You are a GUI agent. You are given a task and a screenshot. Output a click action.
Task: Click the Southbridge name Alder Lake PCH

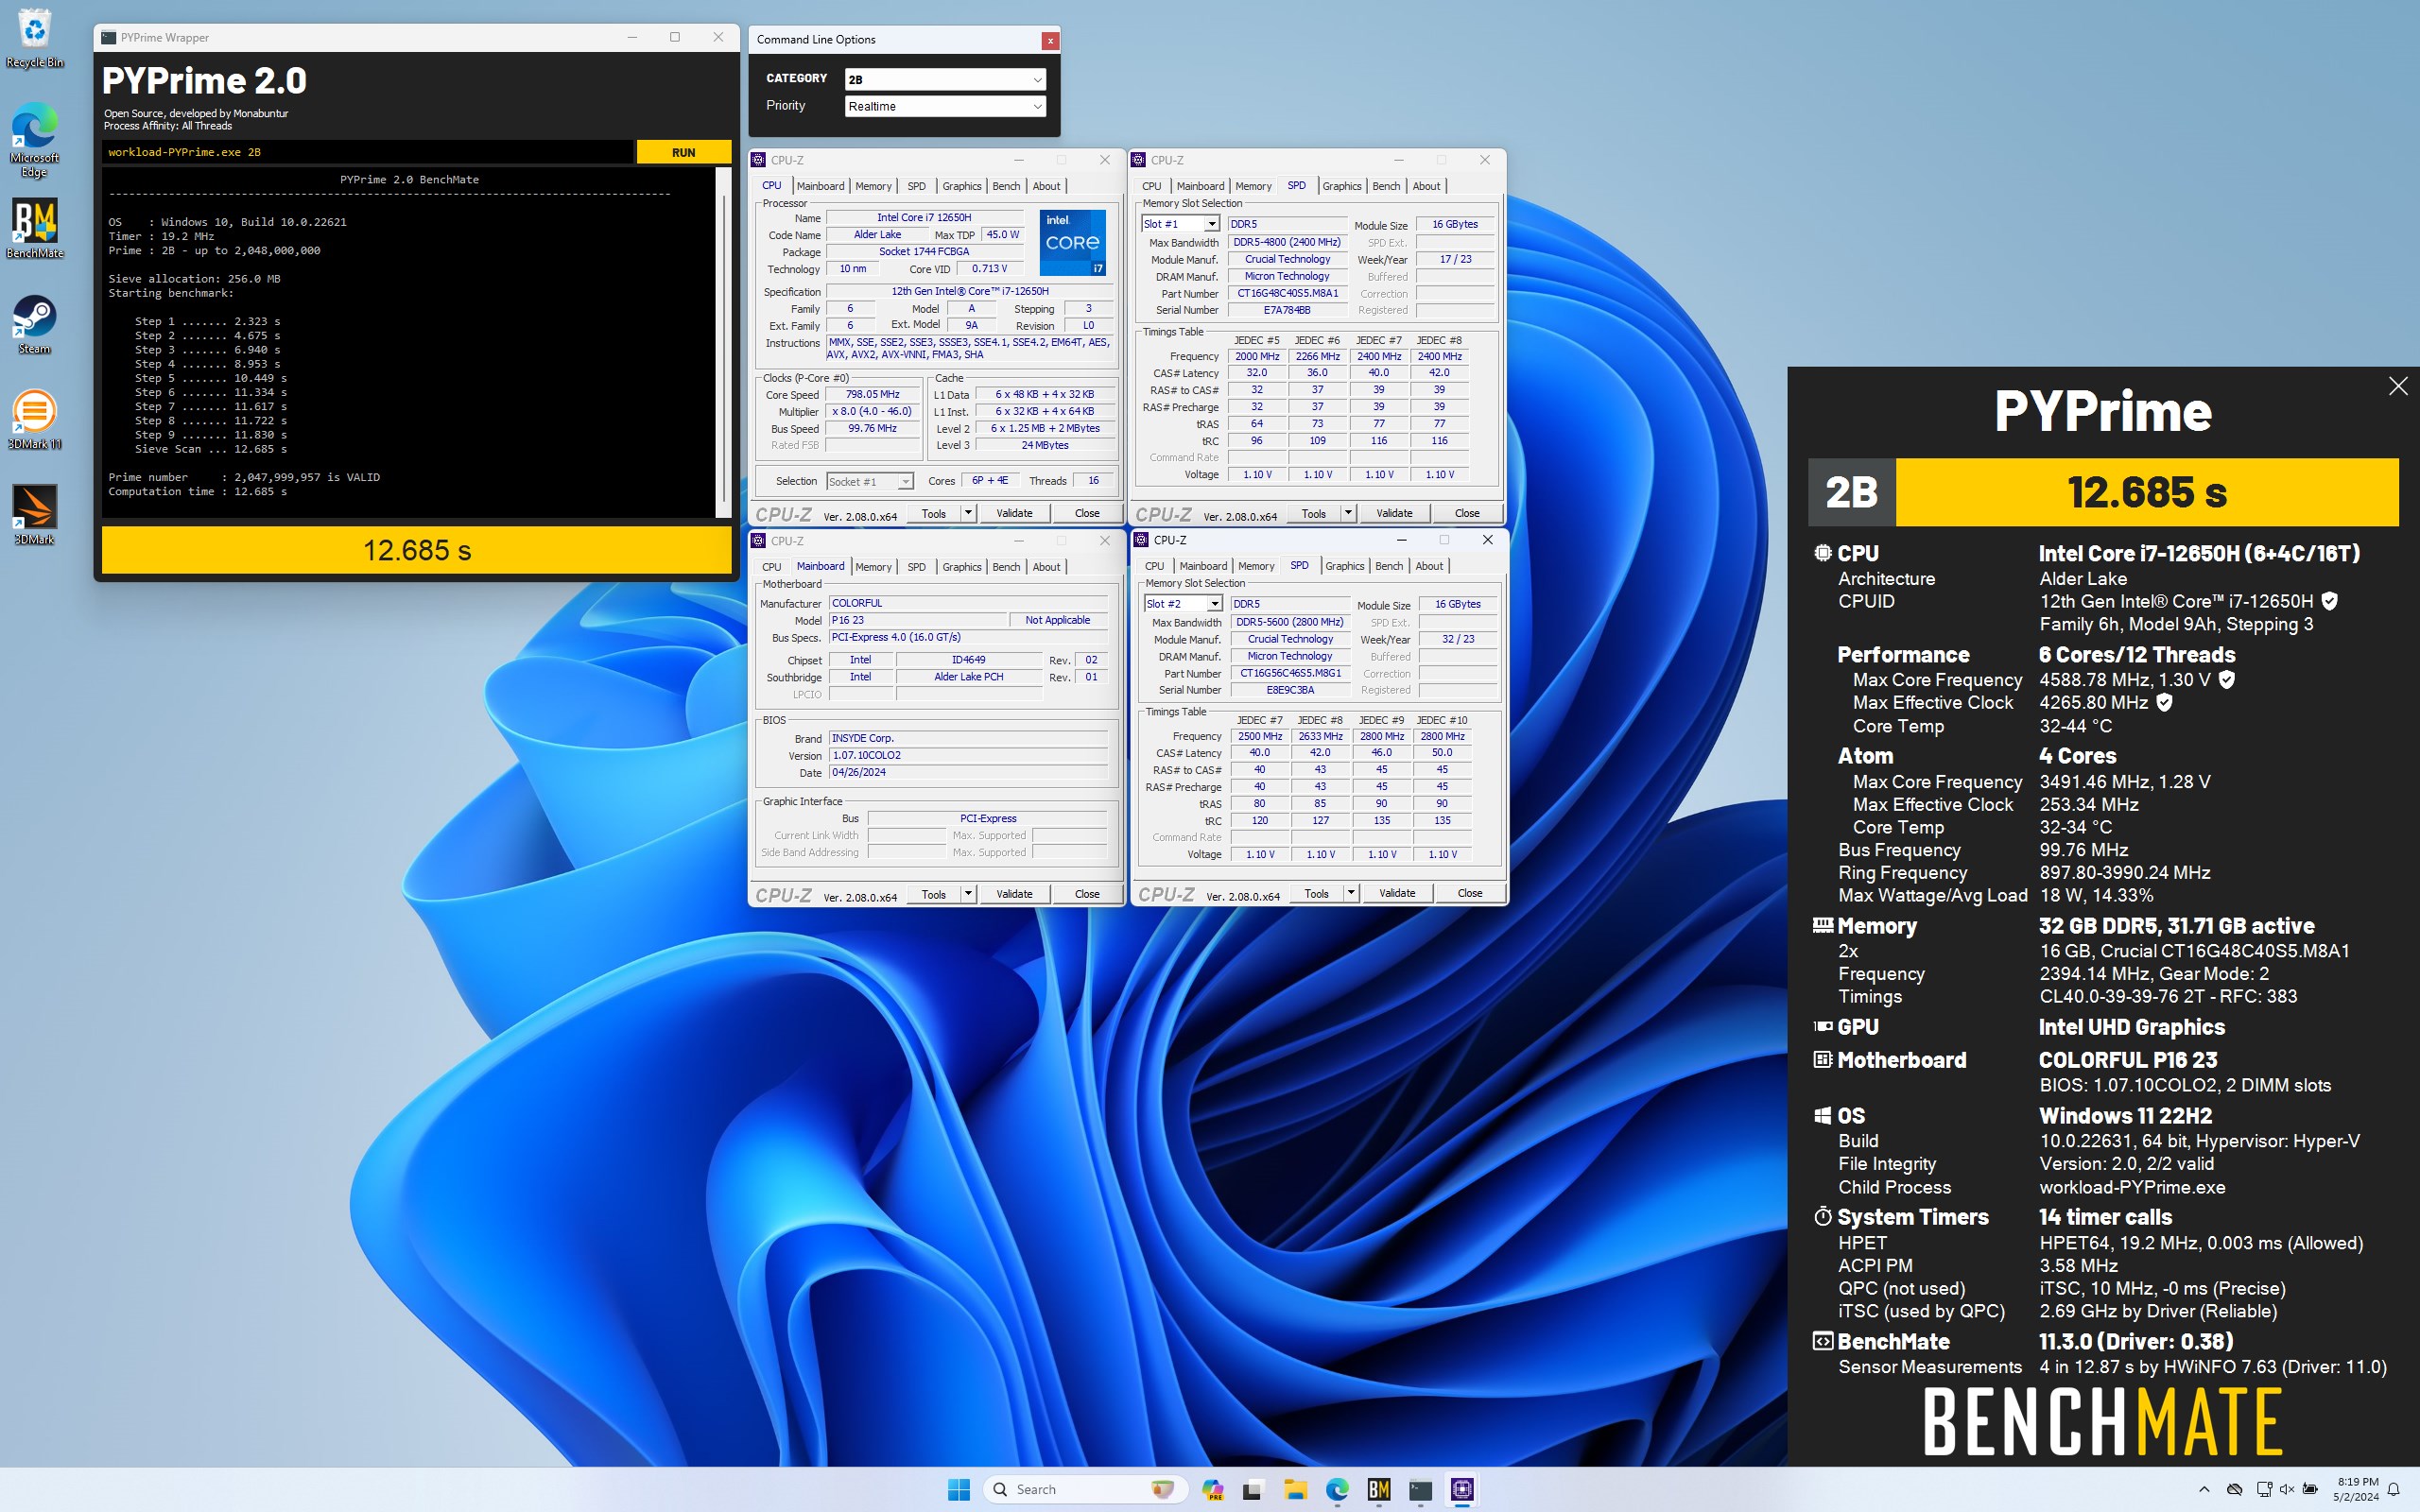click(968, 677)
